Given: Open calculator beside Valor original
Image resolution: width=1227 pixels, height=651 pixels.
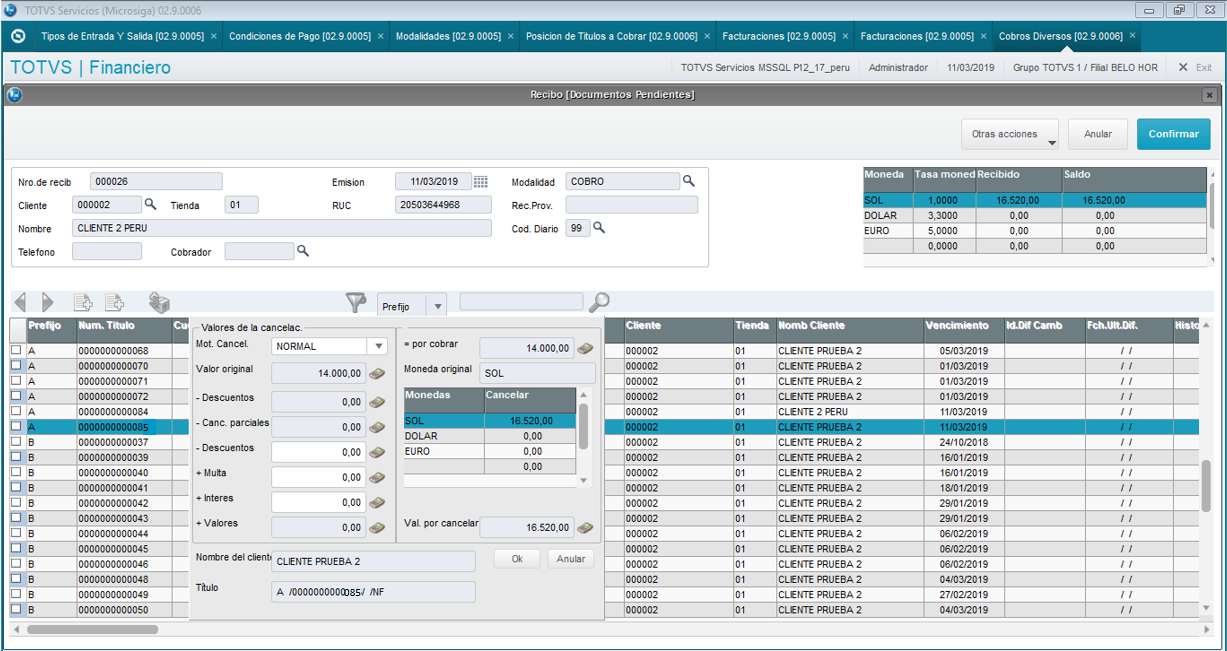Looking at the screenshot, I should [377, 374].
